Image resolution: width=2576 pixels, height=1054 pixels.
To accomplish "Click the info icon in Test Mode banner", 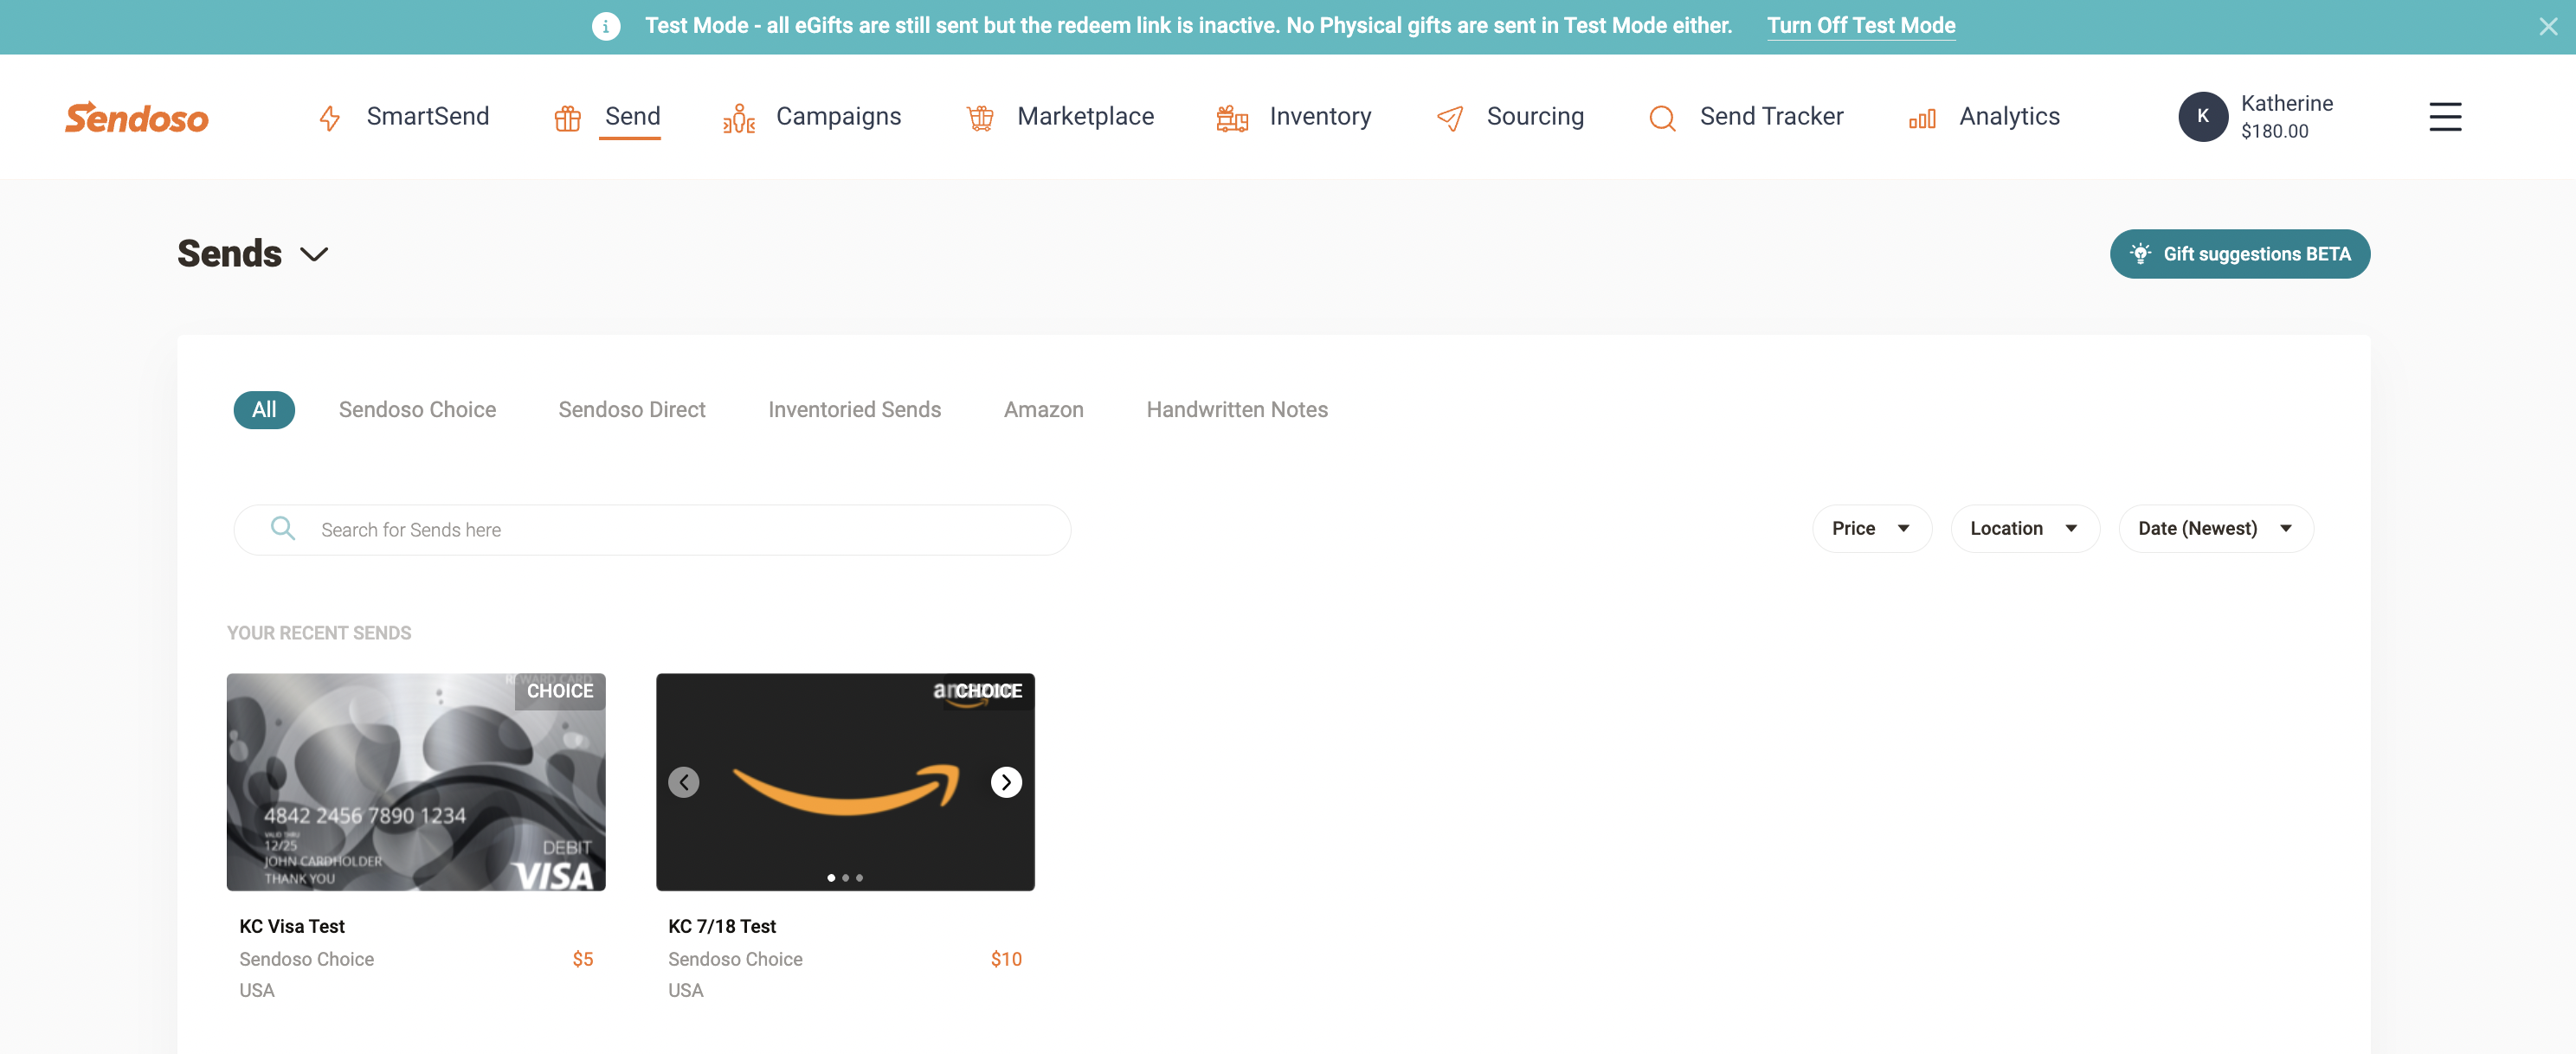I will pos(606,26).
